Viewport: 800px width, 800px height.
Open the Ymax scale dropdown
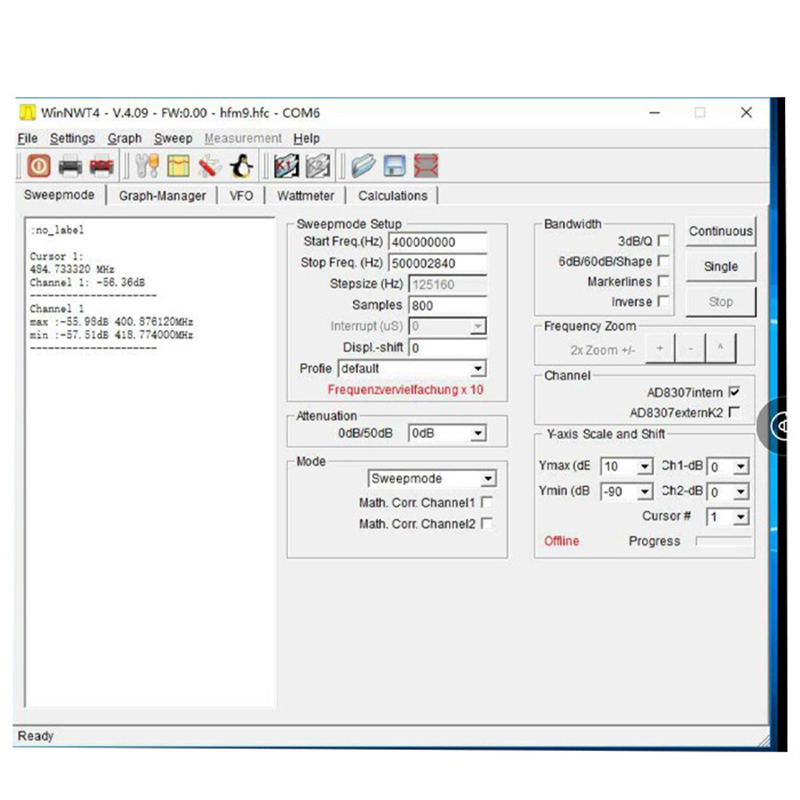click(643, 467)
